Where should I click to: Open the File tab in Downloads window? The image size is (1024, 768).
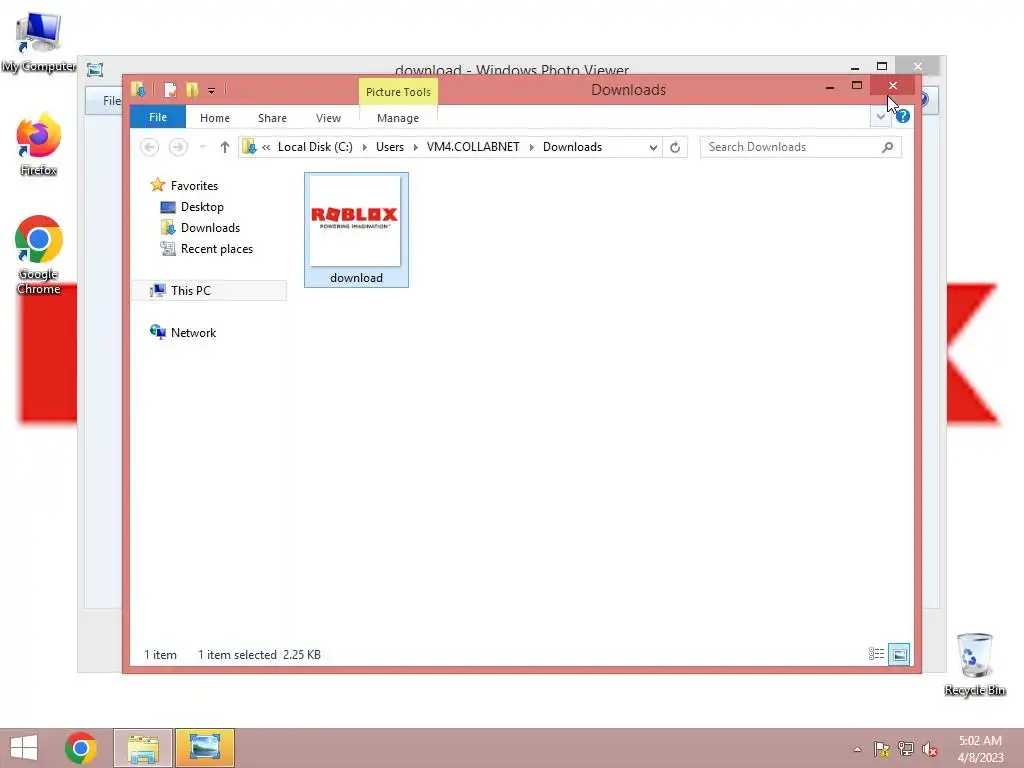point(157,118)
